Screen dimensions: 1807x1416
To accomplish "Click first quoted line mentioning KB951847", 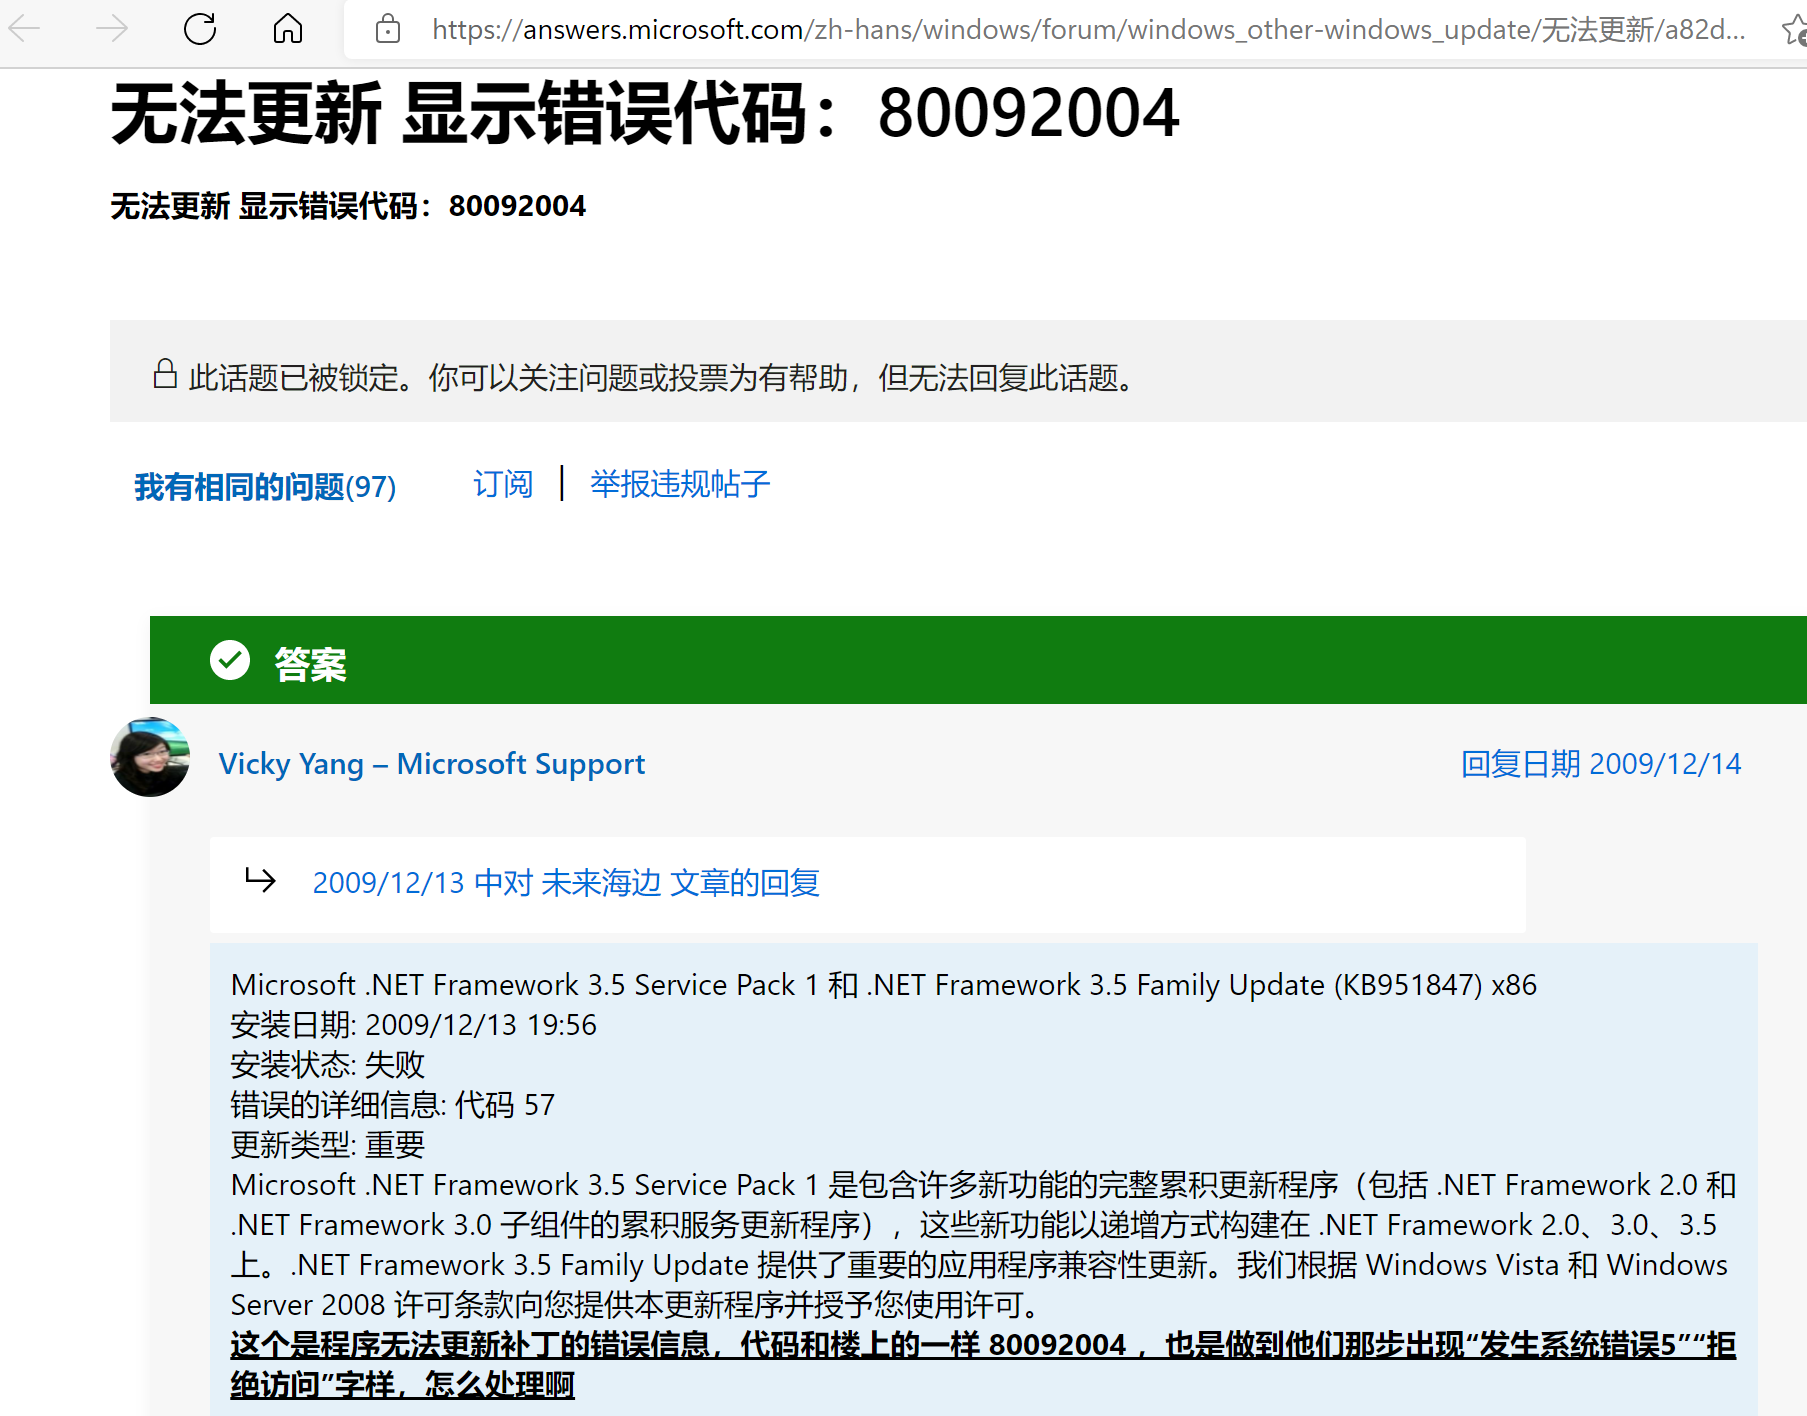I will coord(884,985).
